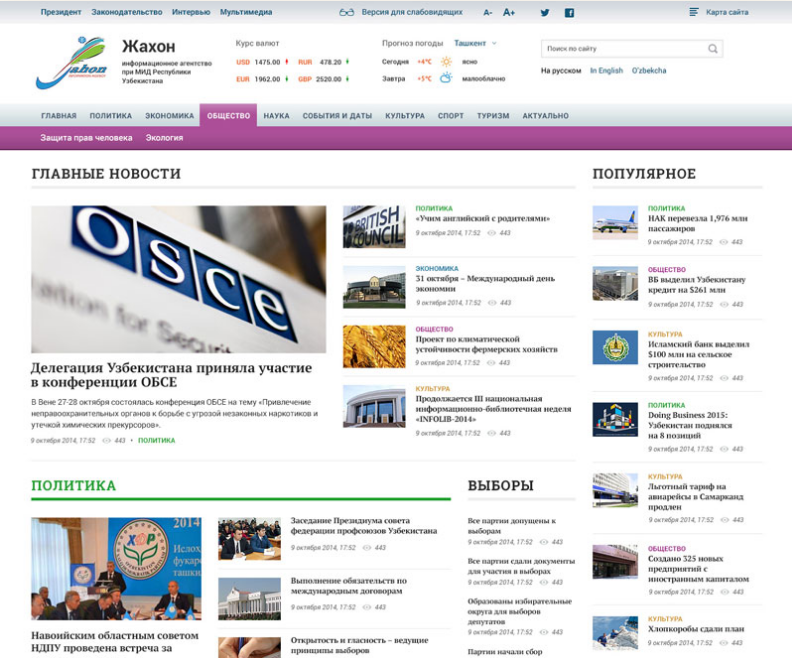This screenshot has height=658, width=792.
Task: Select На русском language option
Action: pos(561,70)
